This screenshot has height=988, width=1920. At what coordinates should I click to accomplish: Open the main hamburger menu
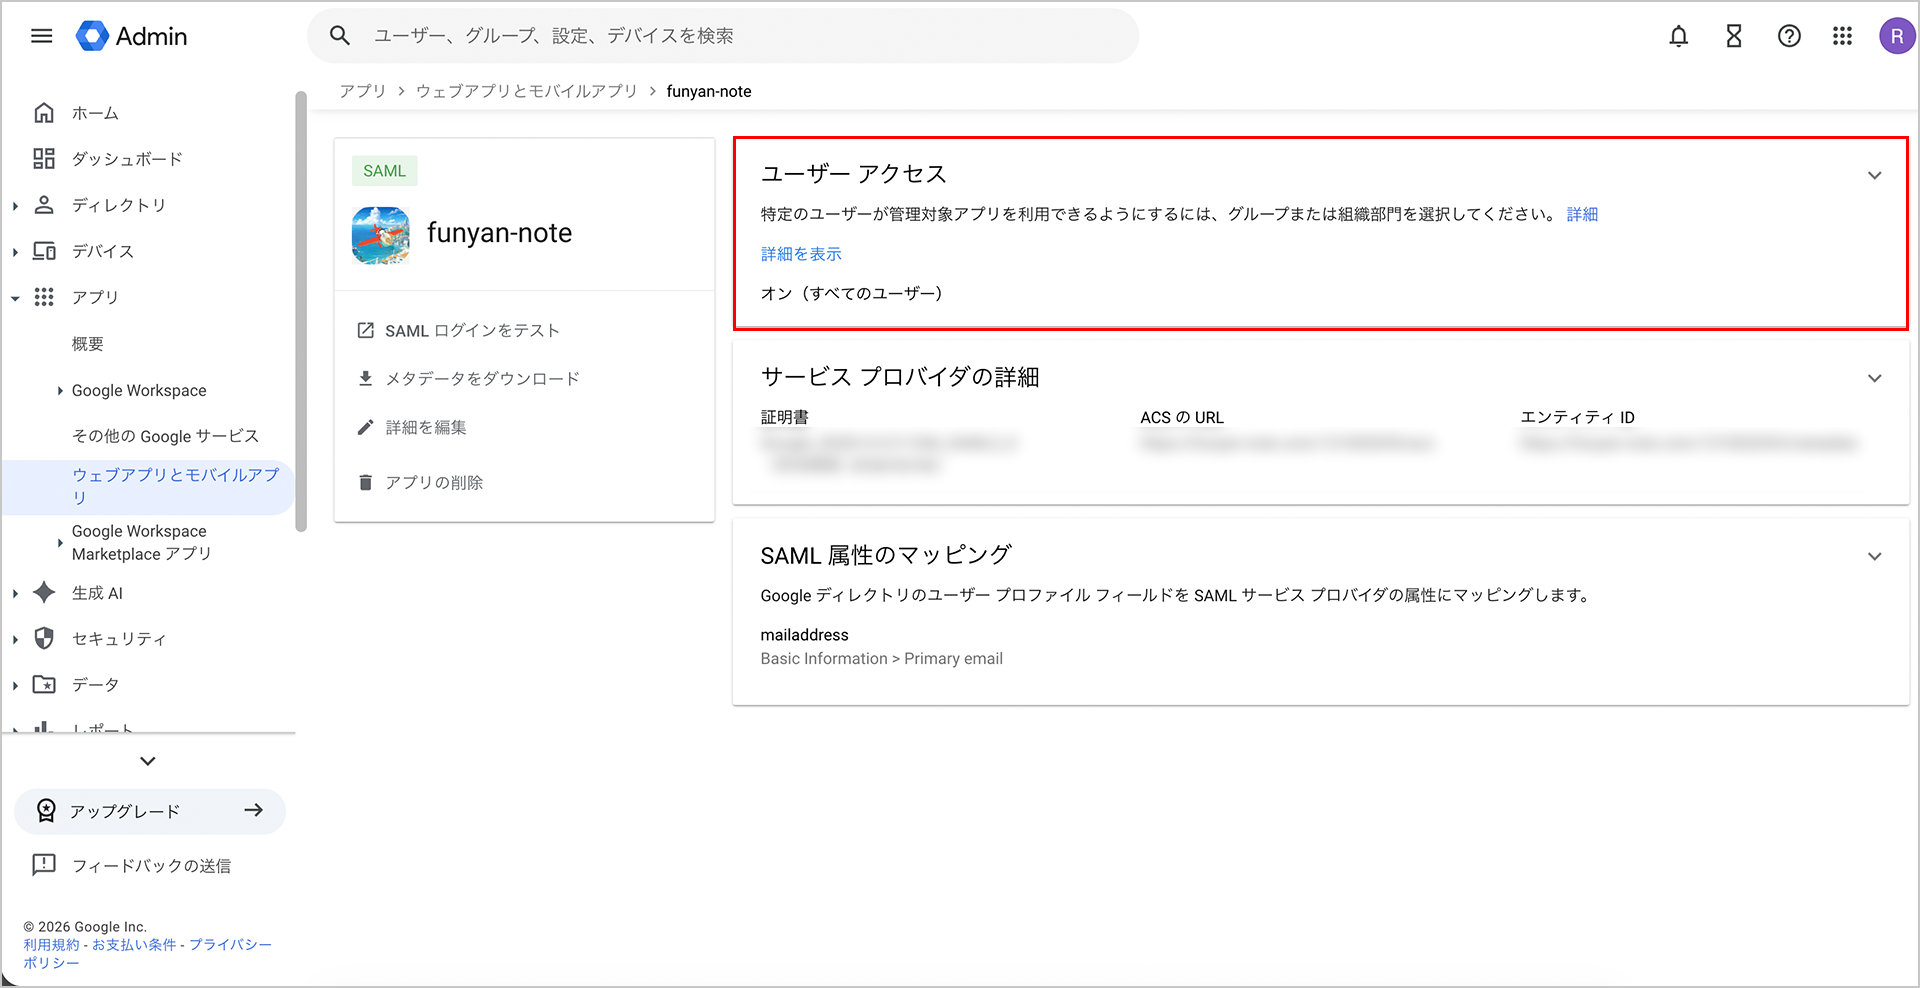click(x=42, y=36)
